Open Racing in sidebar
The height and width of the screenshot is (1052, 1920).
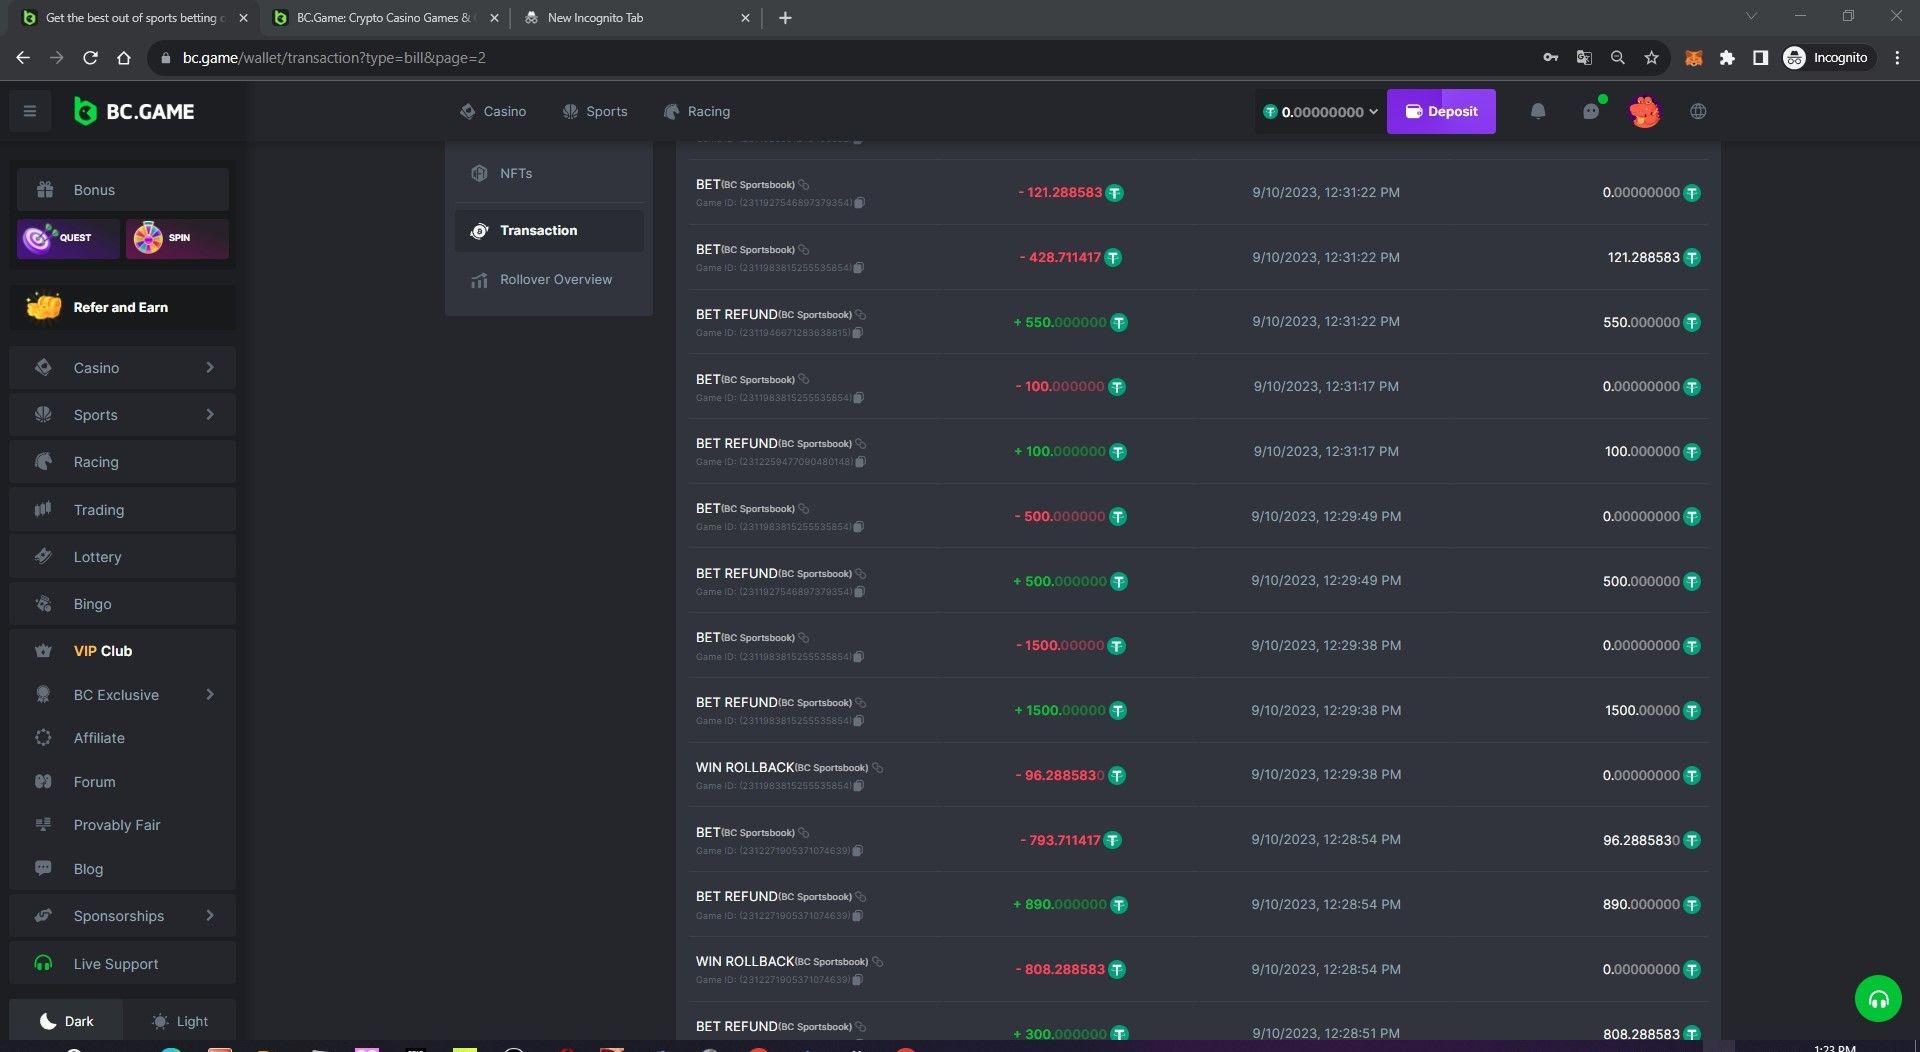(x=123, y=462)
